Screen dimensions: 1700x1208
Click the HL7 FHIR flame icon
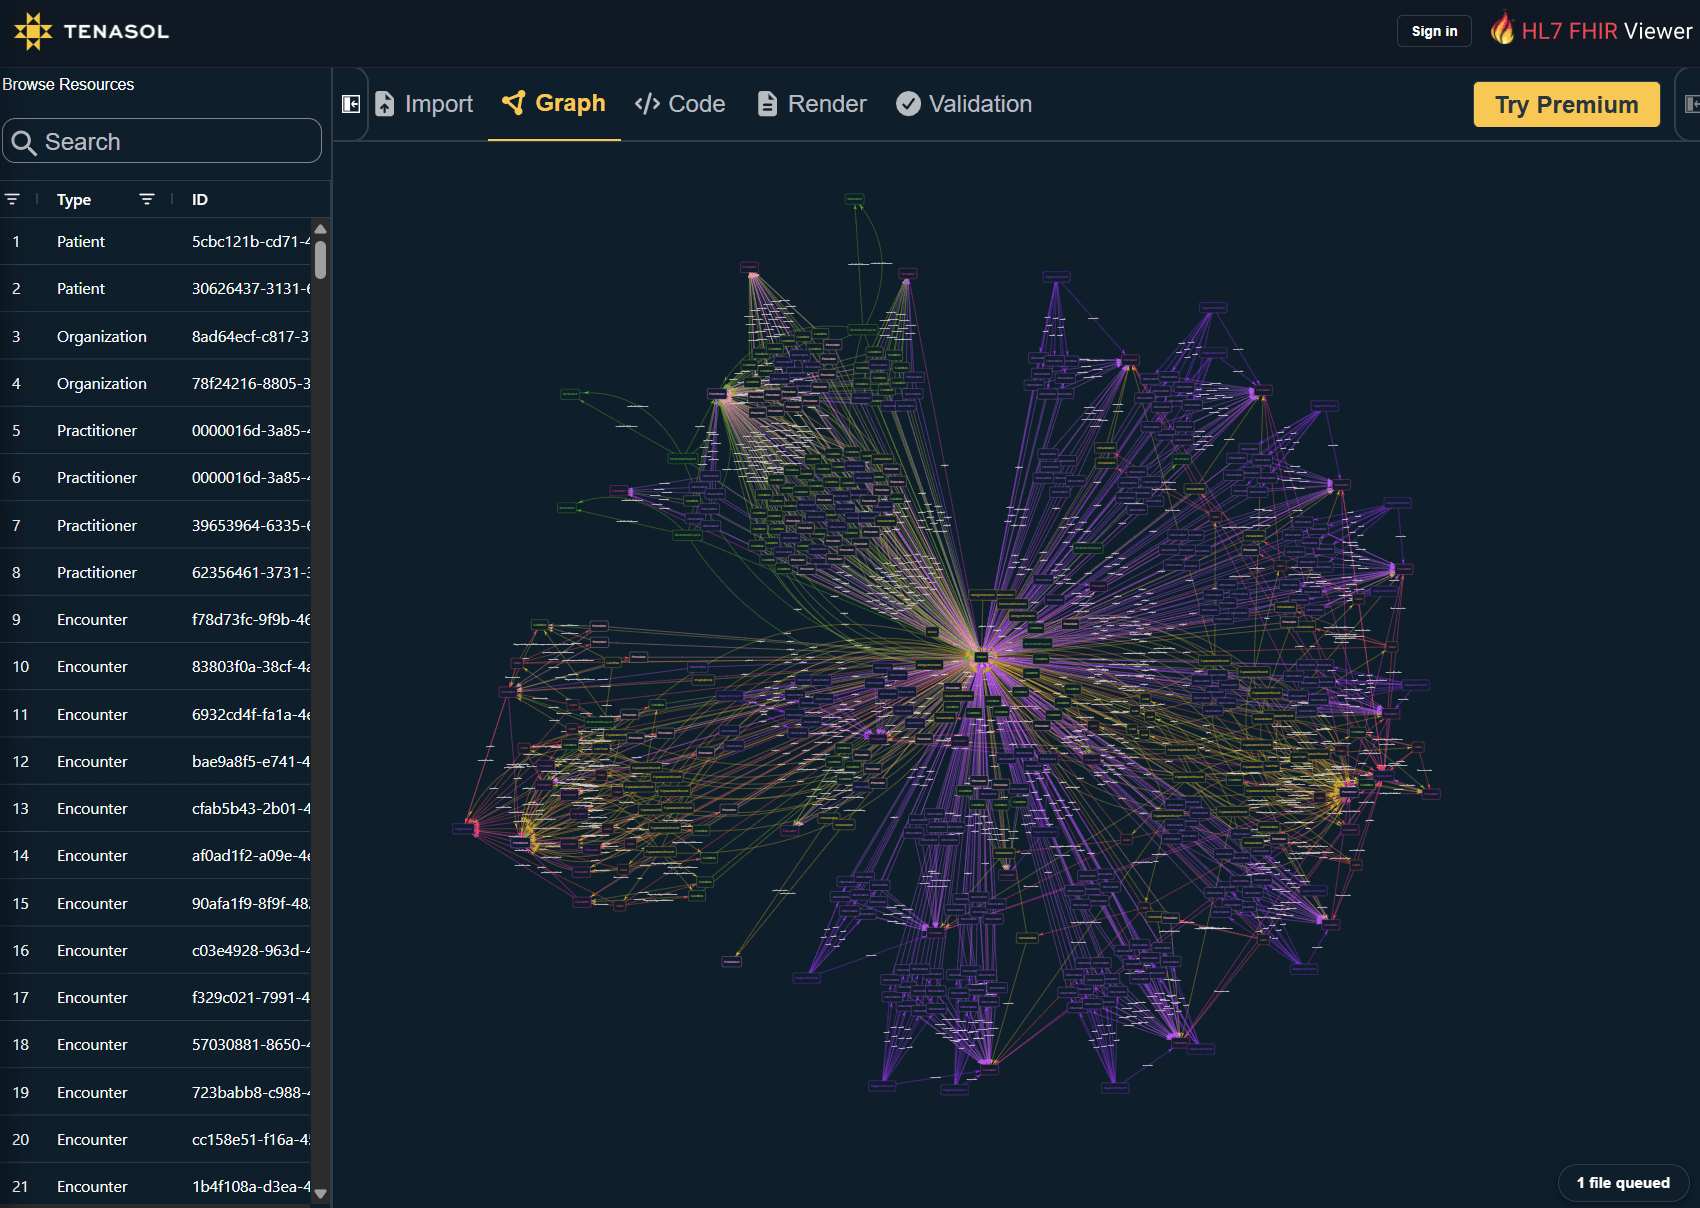(x=1502, y=29)
